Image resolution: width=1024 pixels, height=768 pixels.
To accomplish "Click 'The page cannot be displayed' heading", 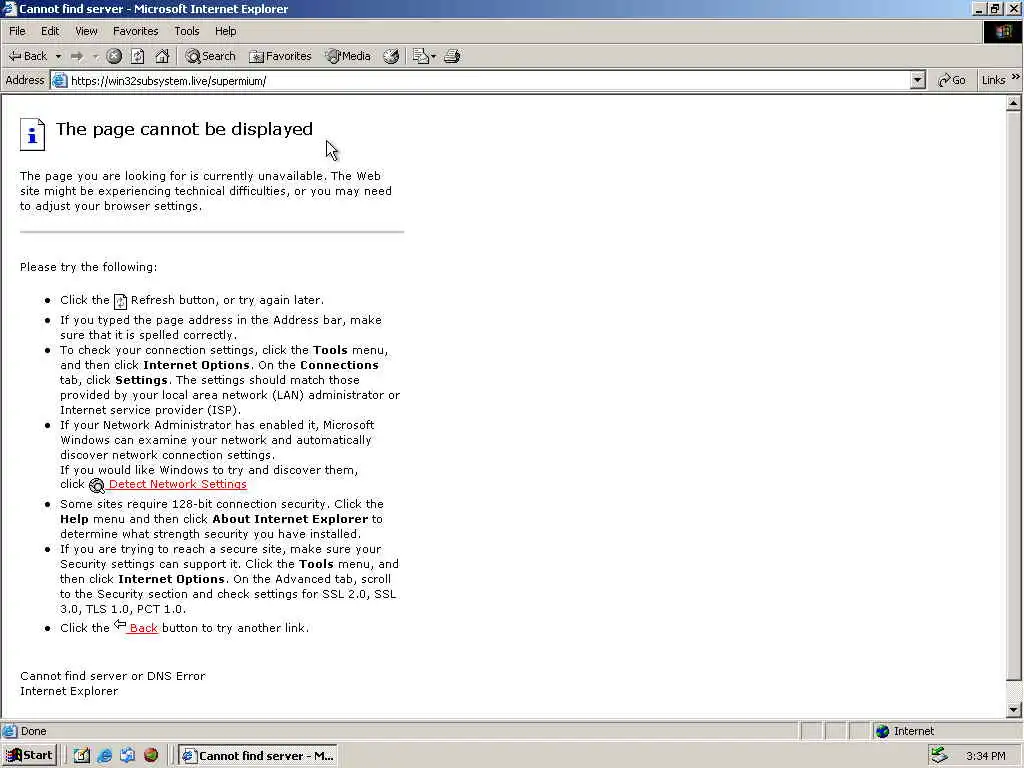I will (x=184, y=129).
